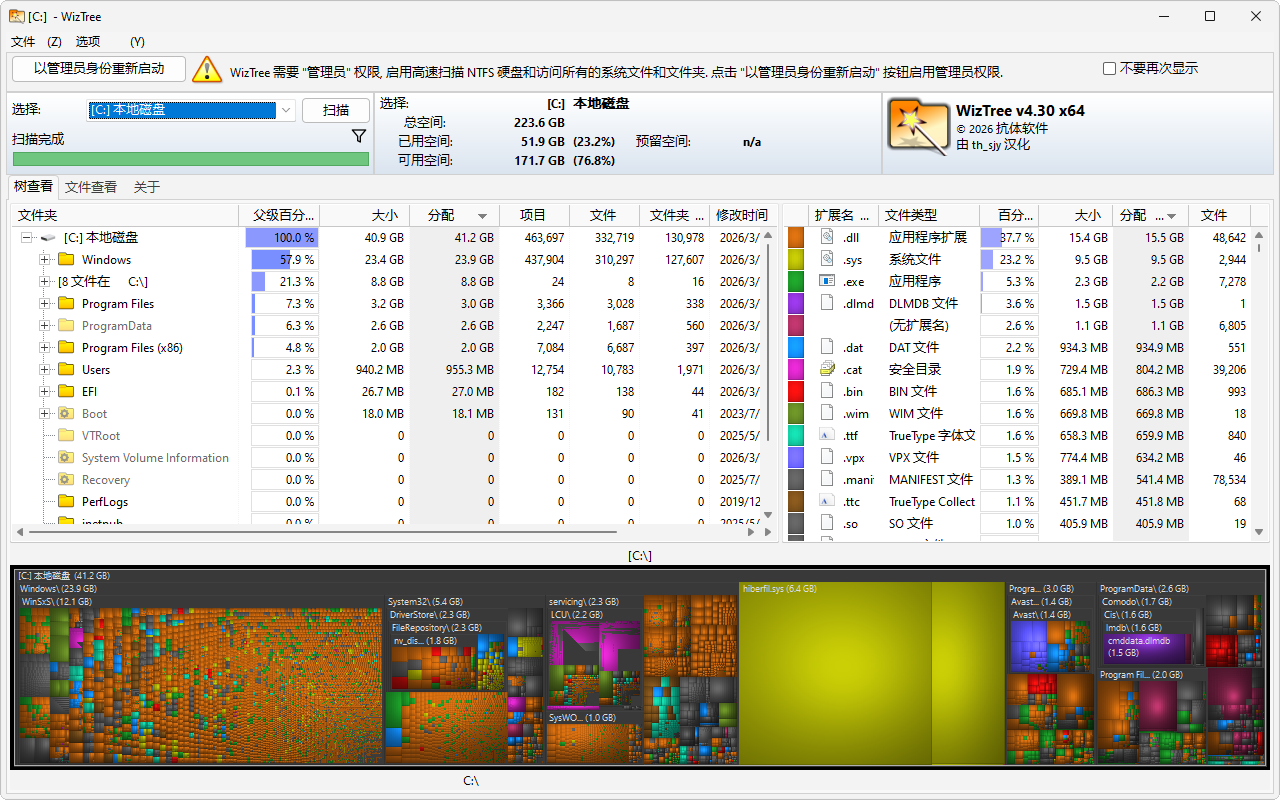Click the filter funnel icon
The width and height of the screenshot is (1280, 800).
(359, 136)
